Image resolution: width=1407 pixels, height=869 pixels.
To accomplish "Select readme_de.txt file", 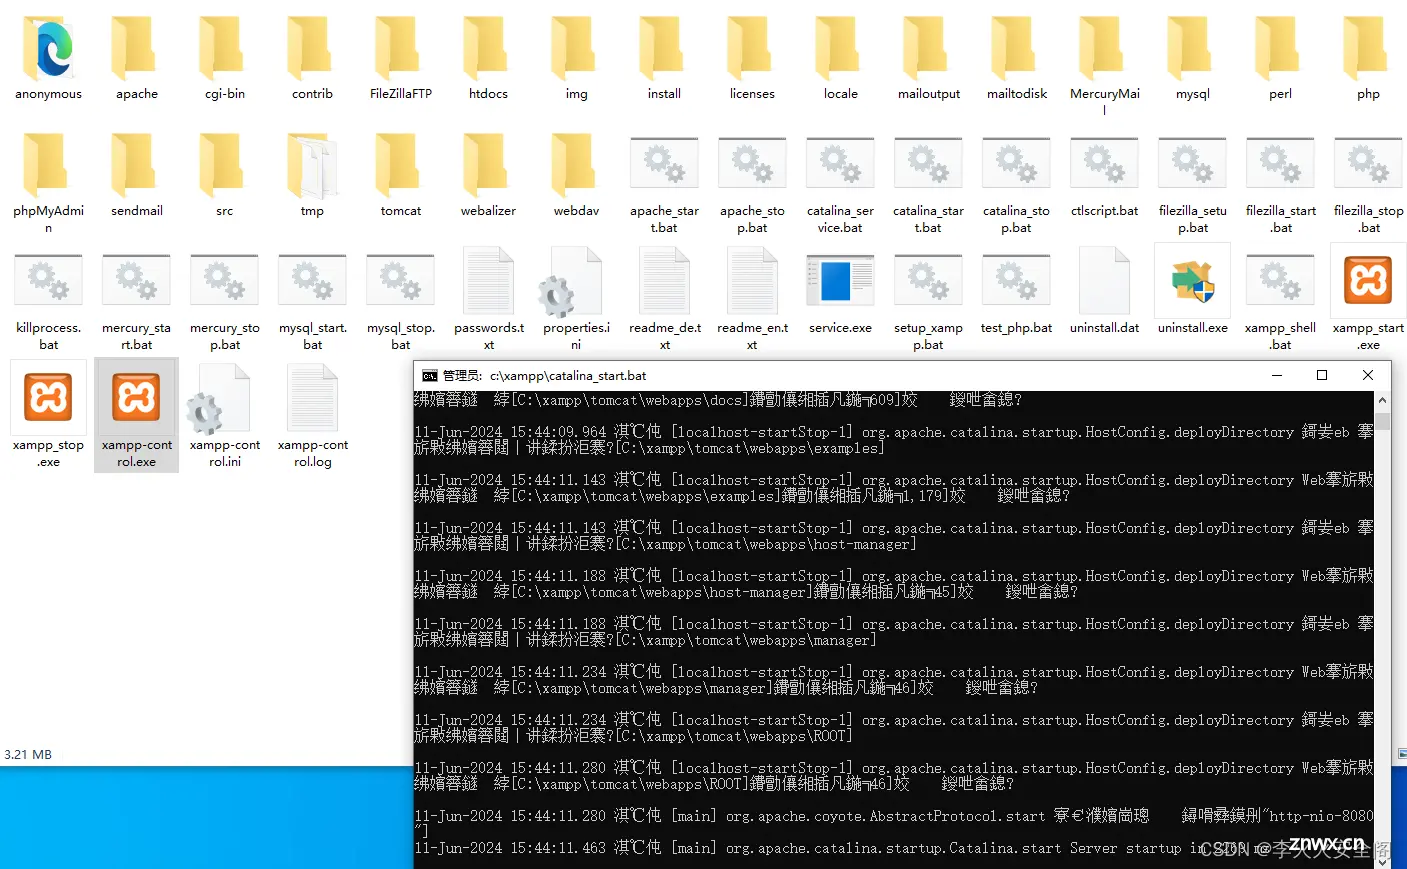I will tap(664, 300).
